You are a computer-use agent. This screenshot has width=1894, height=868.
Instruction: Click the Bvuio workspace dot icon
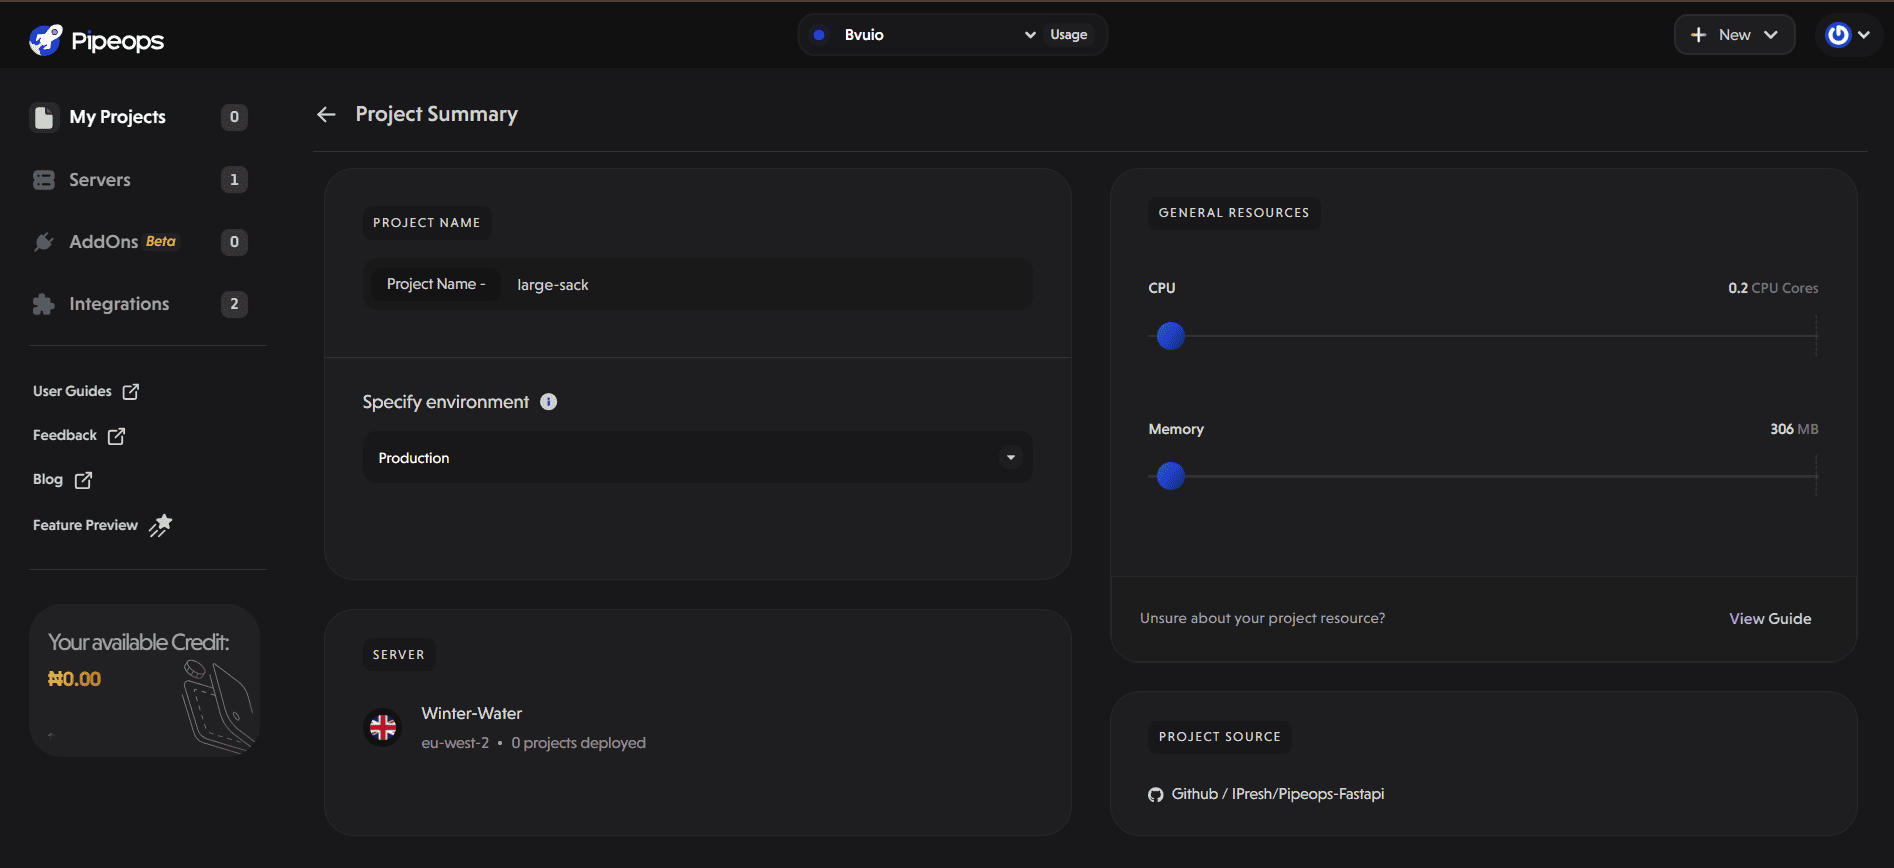click(x=819, y=35)
